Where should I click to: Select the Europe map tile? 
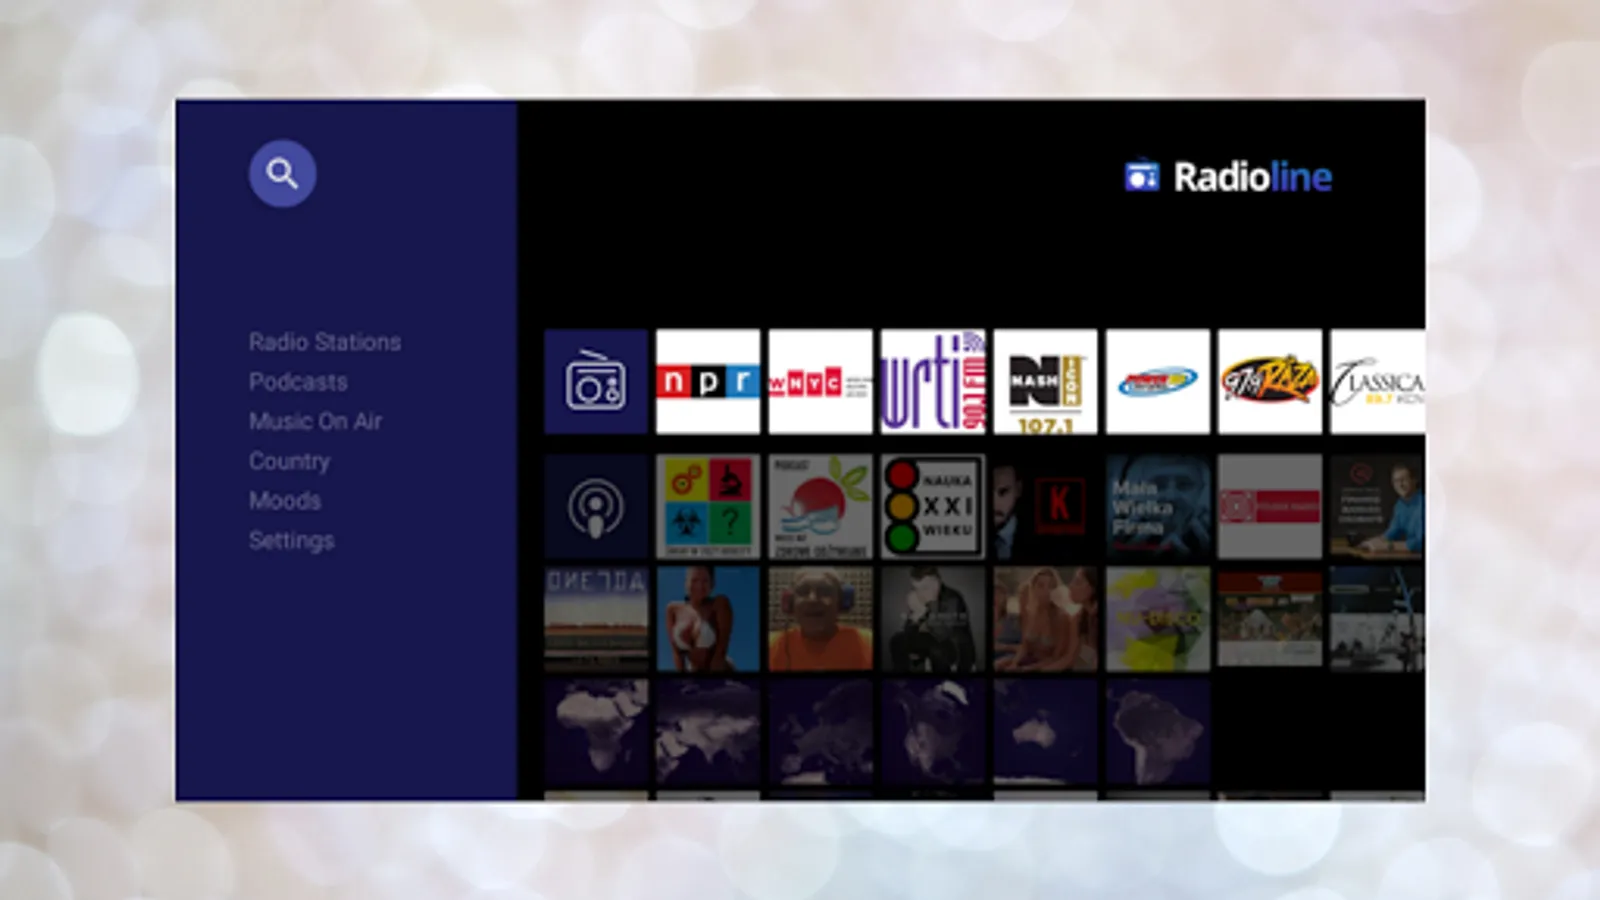coord(820,732)
